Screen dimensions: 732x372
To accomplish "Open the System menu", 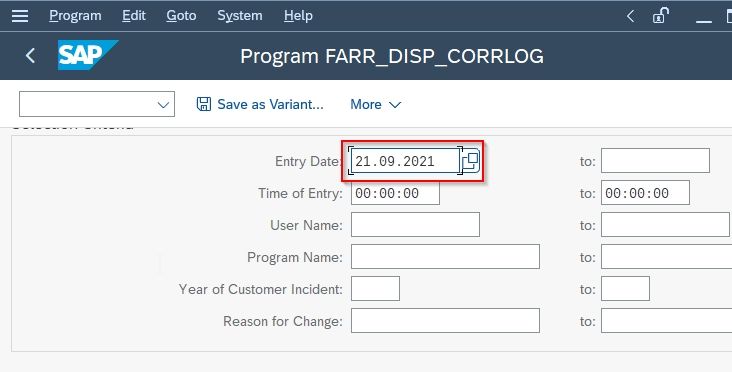I will 239,16.
